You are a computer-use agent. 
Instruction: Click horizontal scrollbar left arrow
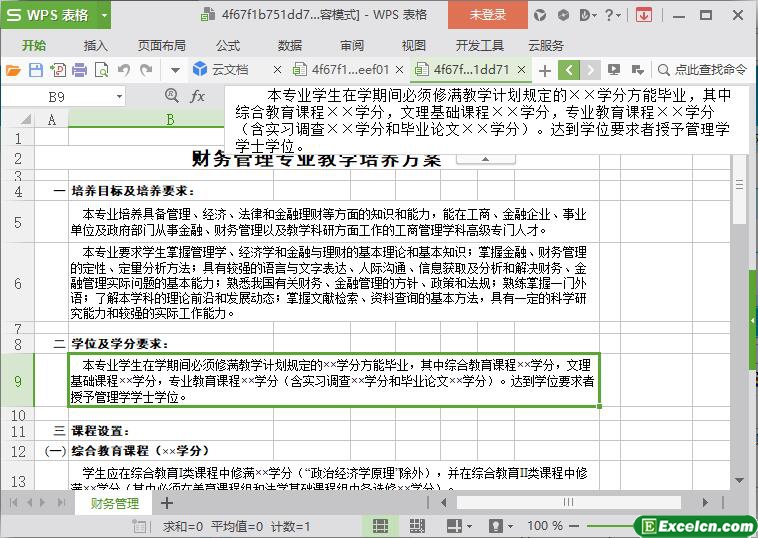tap(444, 503)
